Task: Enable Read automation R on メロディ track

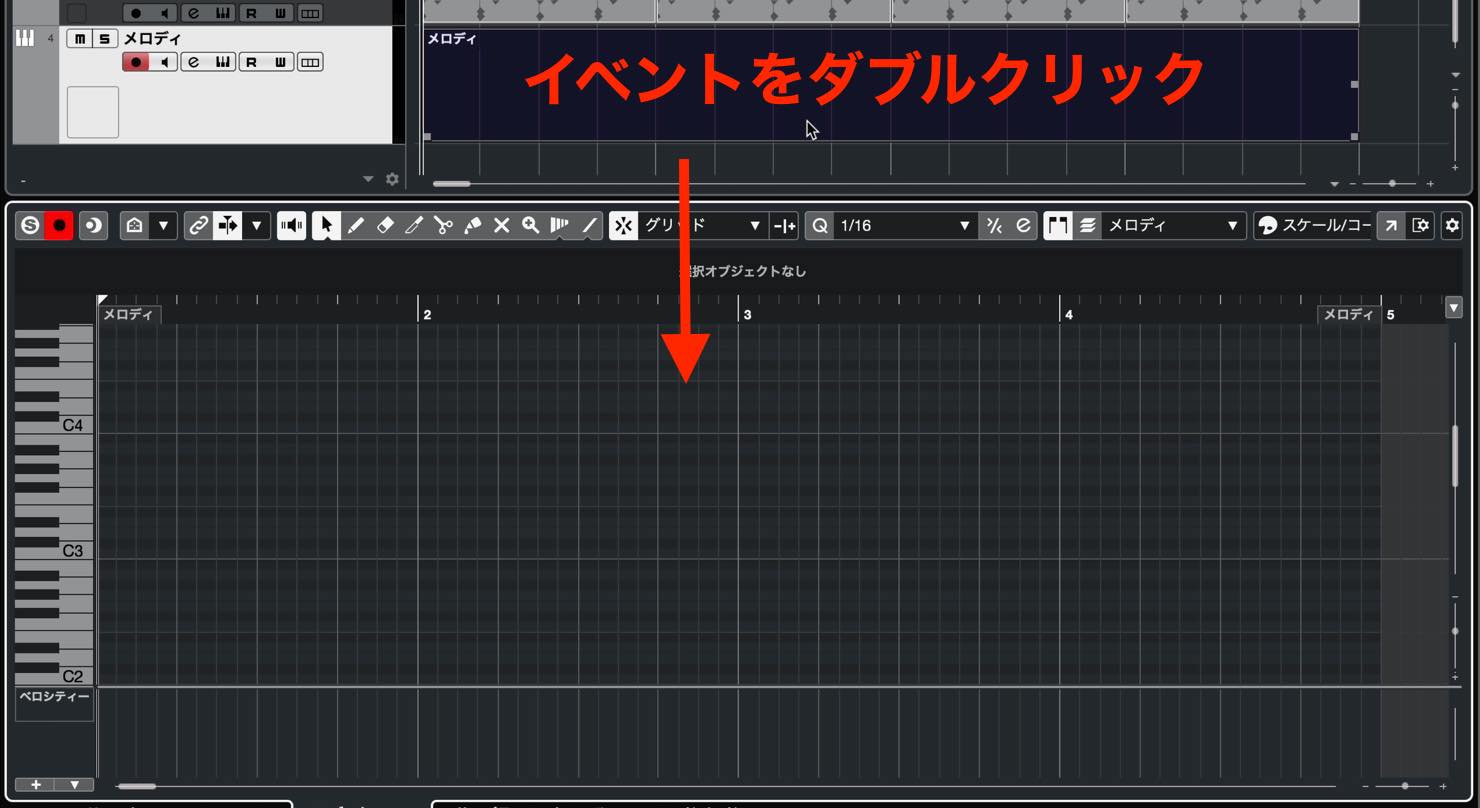Action: click(x=251, y=62)
